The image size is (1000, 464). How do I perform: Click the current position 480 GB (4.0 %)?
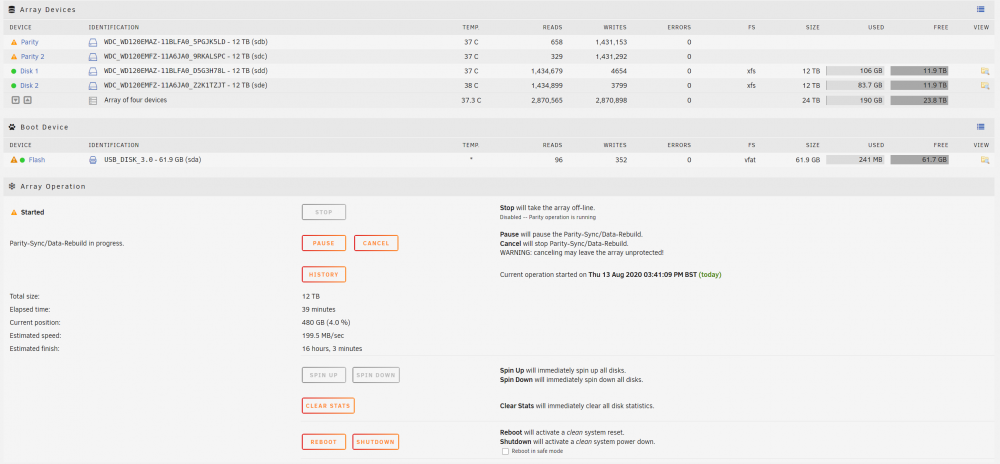tap(326, 323)
